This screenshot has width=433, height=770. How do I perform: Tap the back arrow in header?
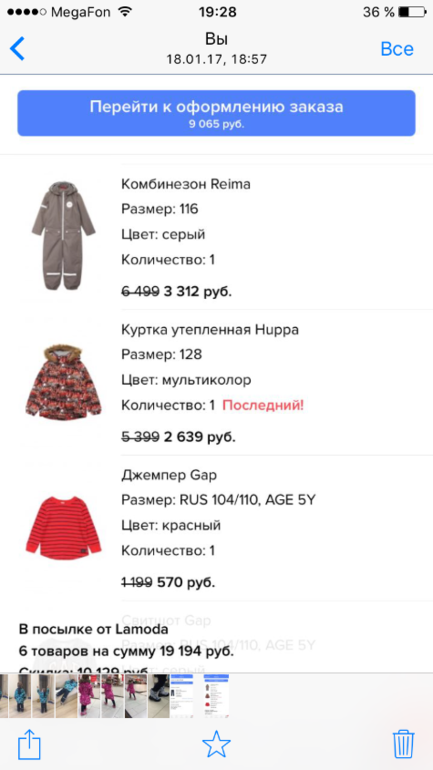click(17, 49)
